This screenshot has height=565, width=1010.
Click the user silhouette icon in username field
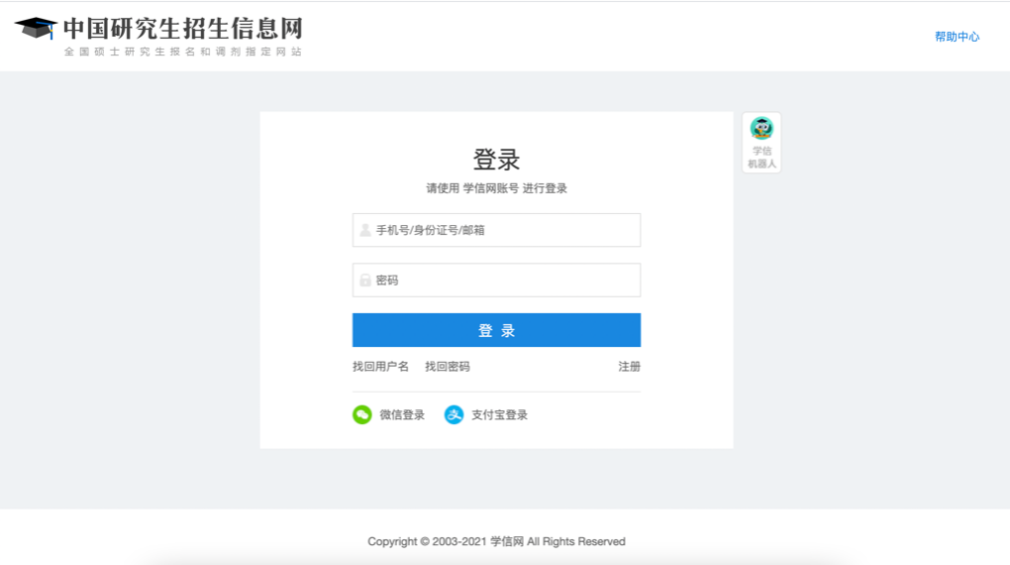tap(365, 230)
